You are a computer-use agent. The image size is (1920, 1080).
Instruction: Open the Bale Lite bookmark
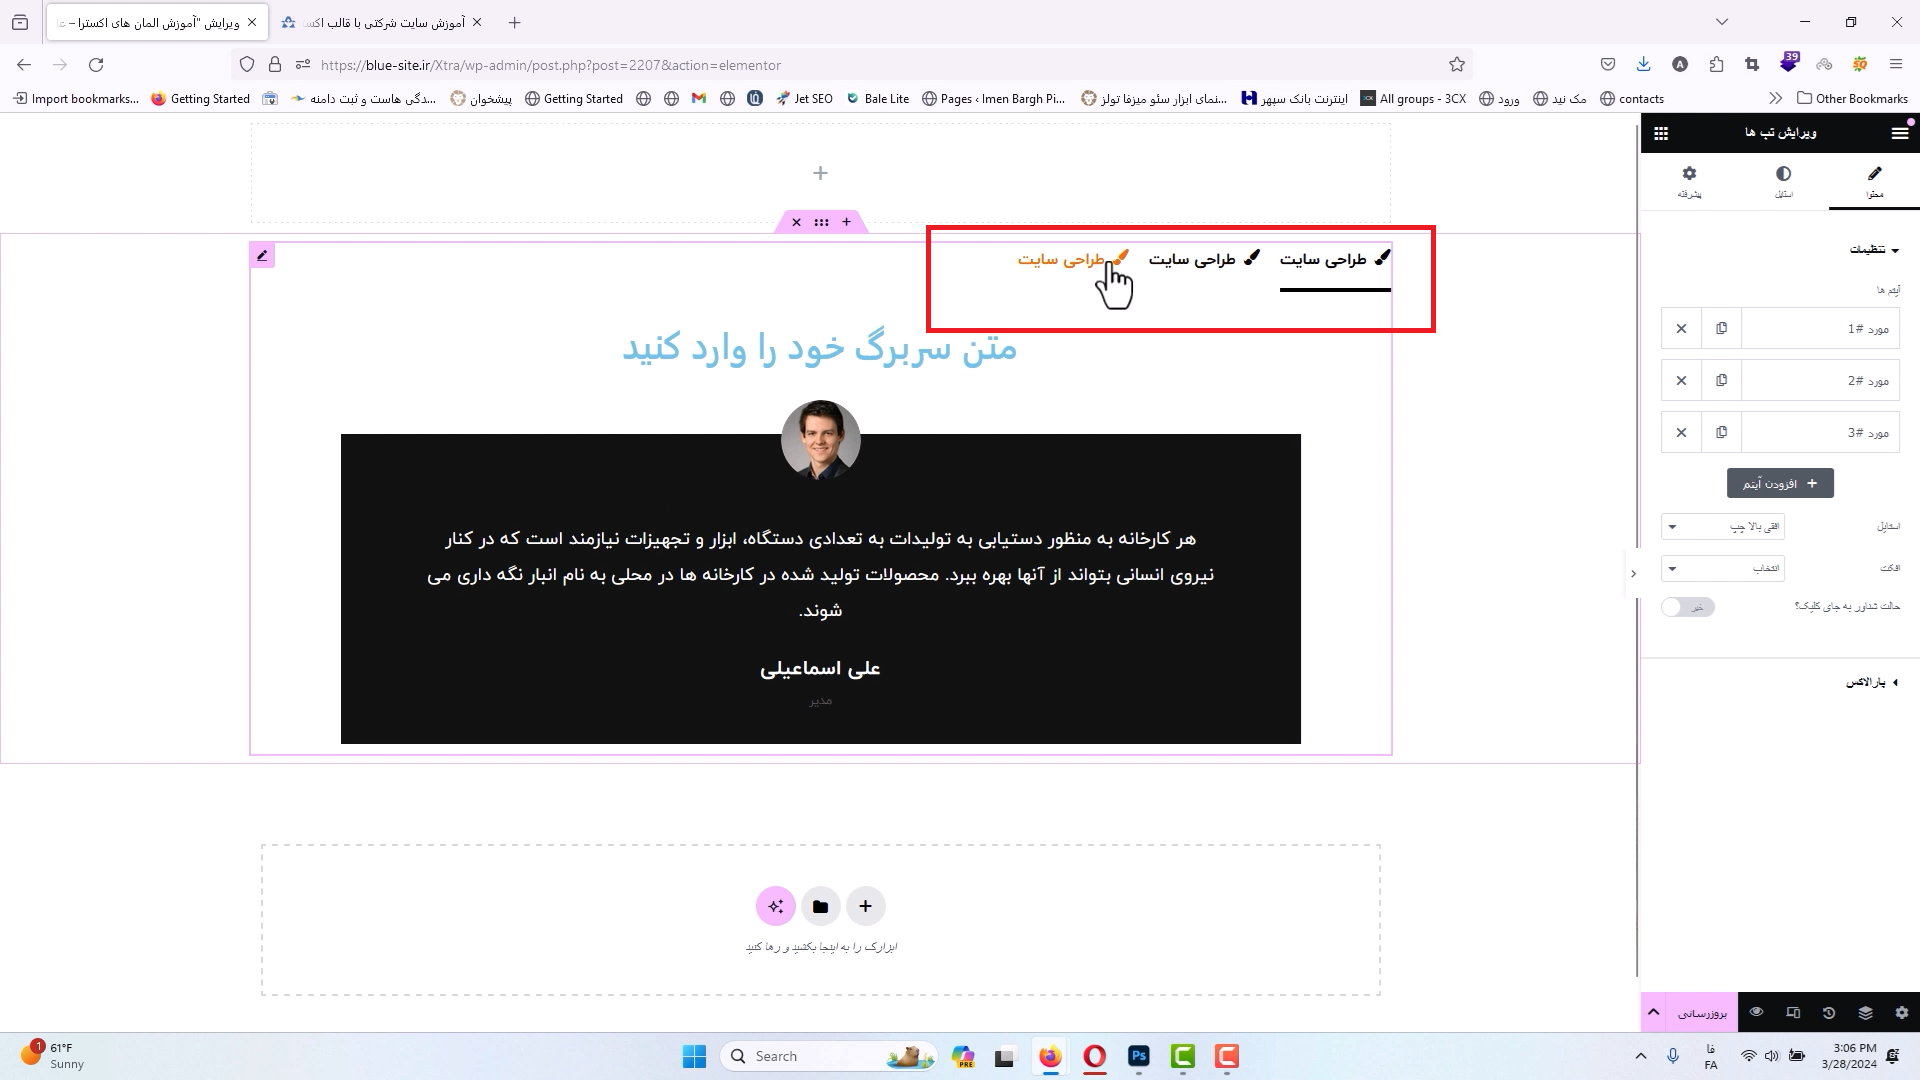877,99
